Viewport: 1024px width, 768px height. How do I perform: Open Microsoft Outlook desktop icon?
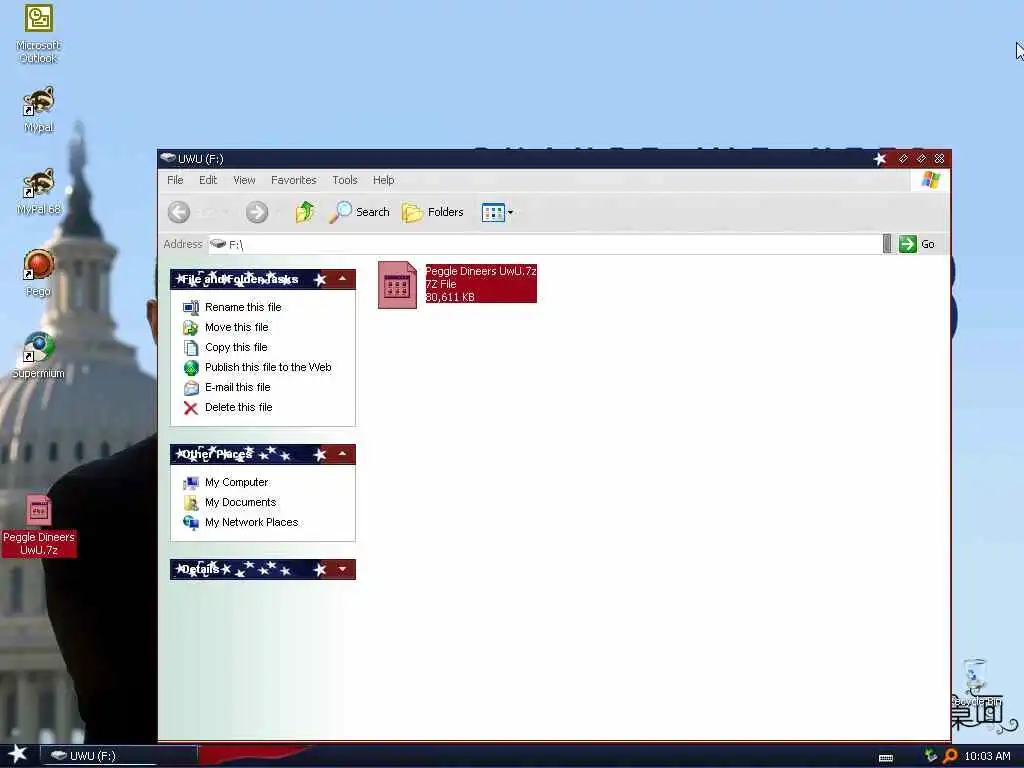coord(39,34)
